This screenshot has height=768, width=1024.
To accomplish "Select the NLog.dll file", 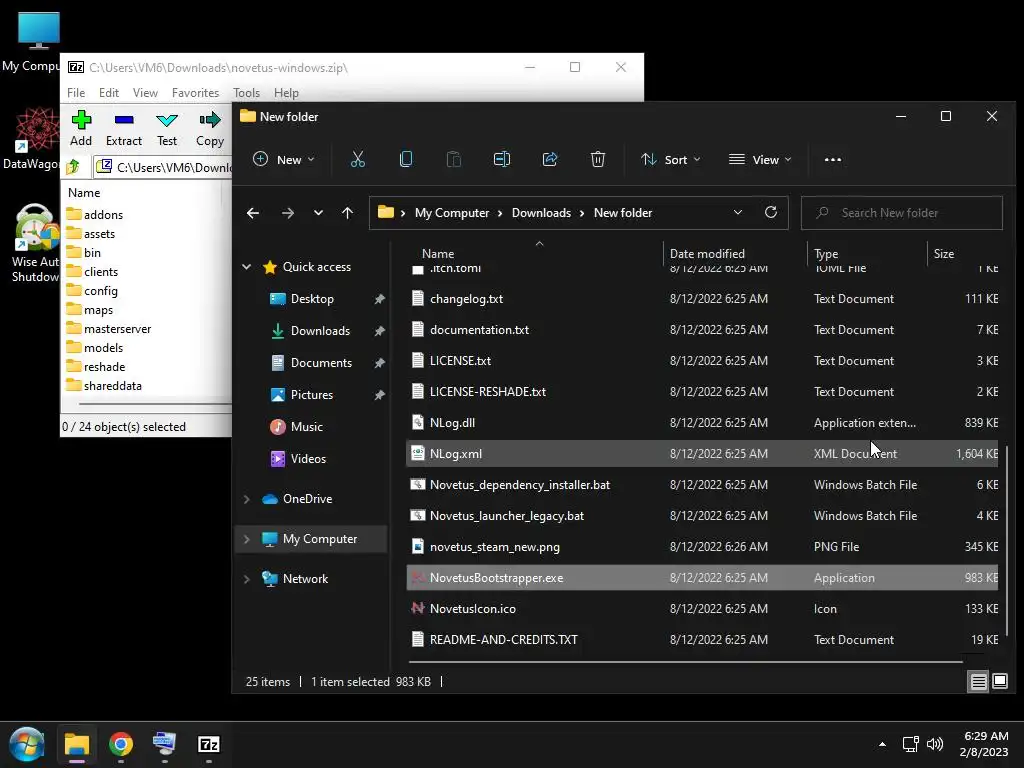I will 702,423.
